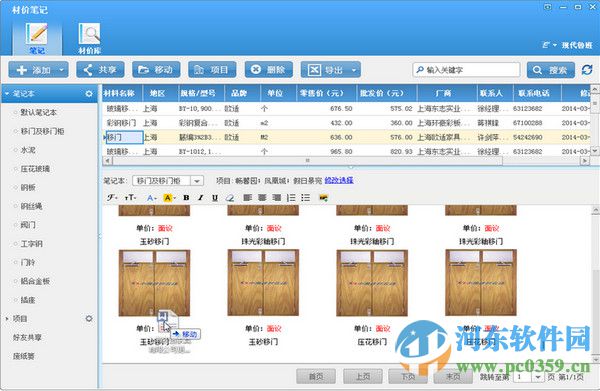The height and width of the screenshot is (391, 600).
Task: Click the insert image icon
Action: tap(324, 198)
